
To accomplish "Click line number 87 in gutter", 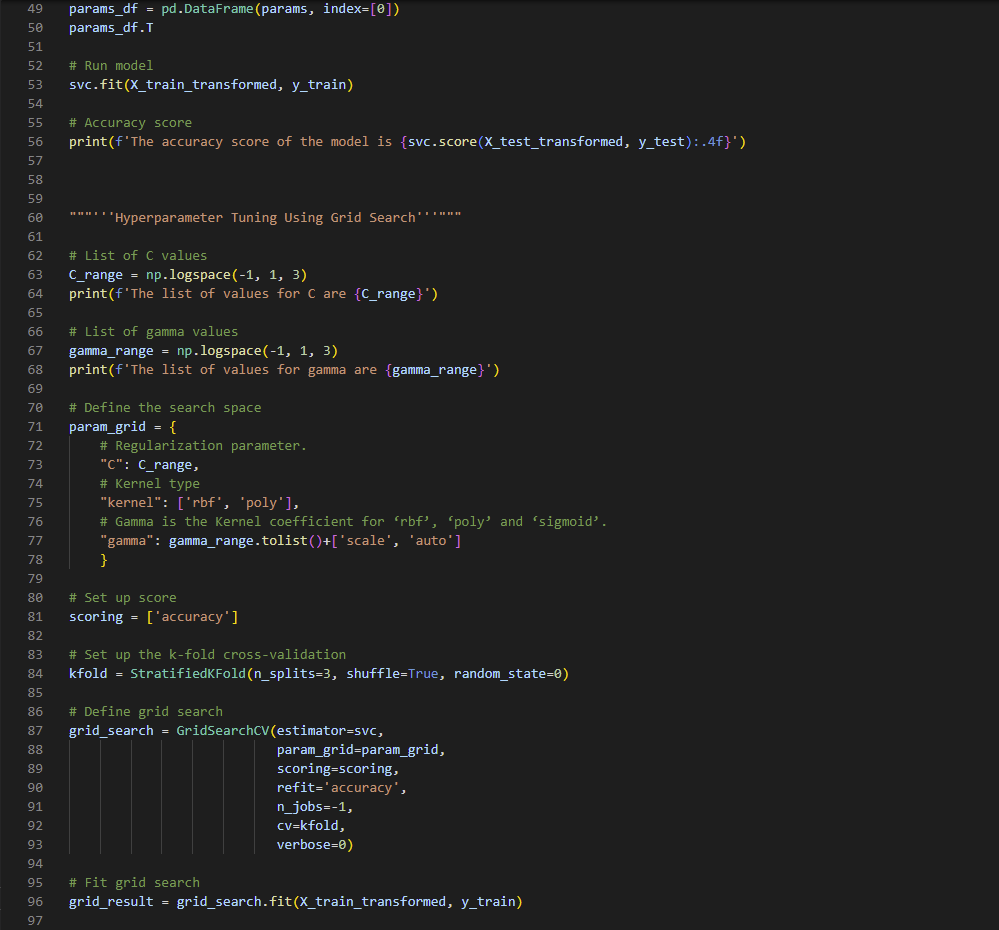I will pyautogui.click(x=35, y=731).
